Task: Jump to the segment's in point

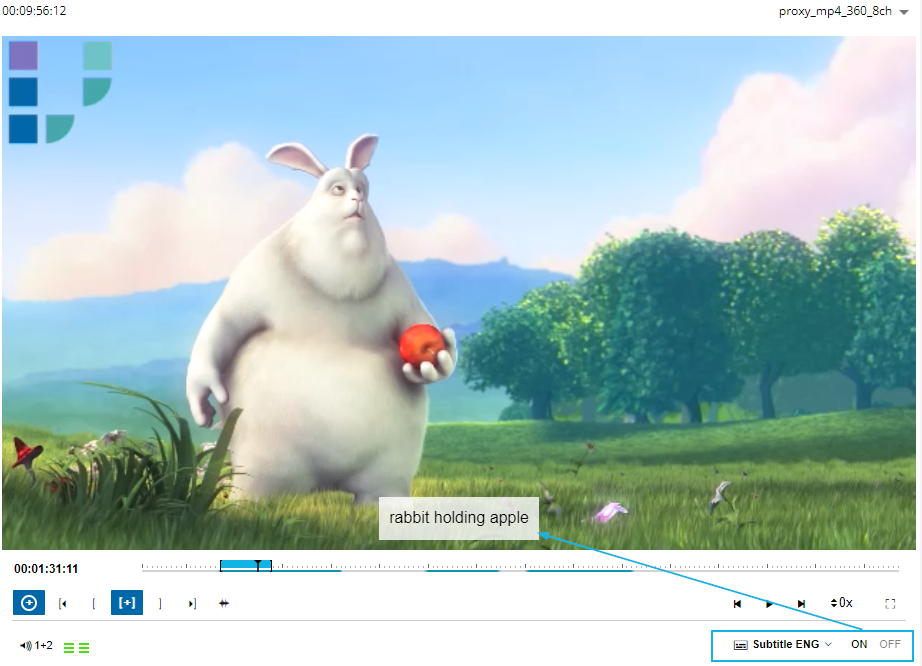Action: (63, 604)
